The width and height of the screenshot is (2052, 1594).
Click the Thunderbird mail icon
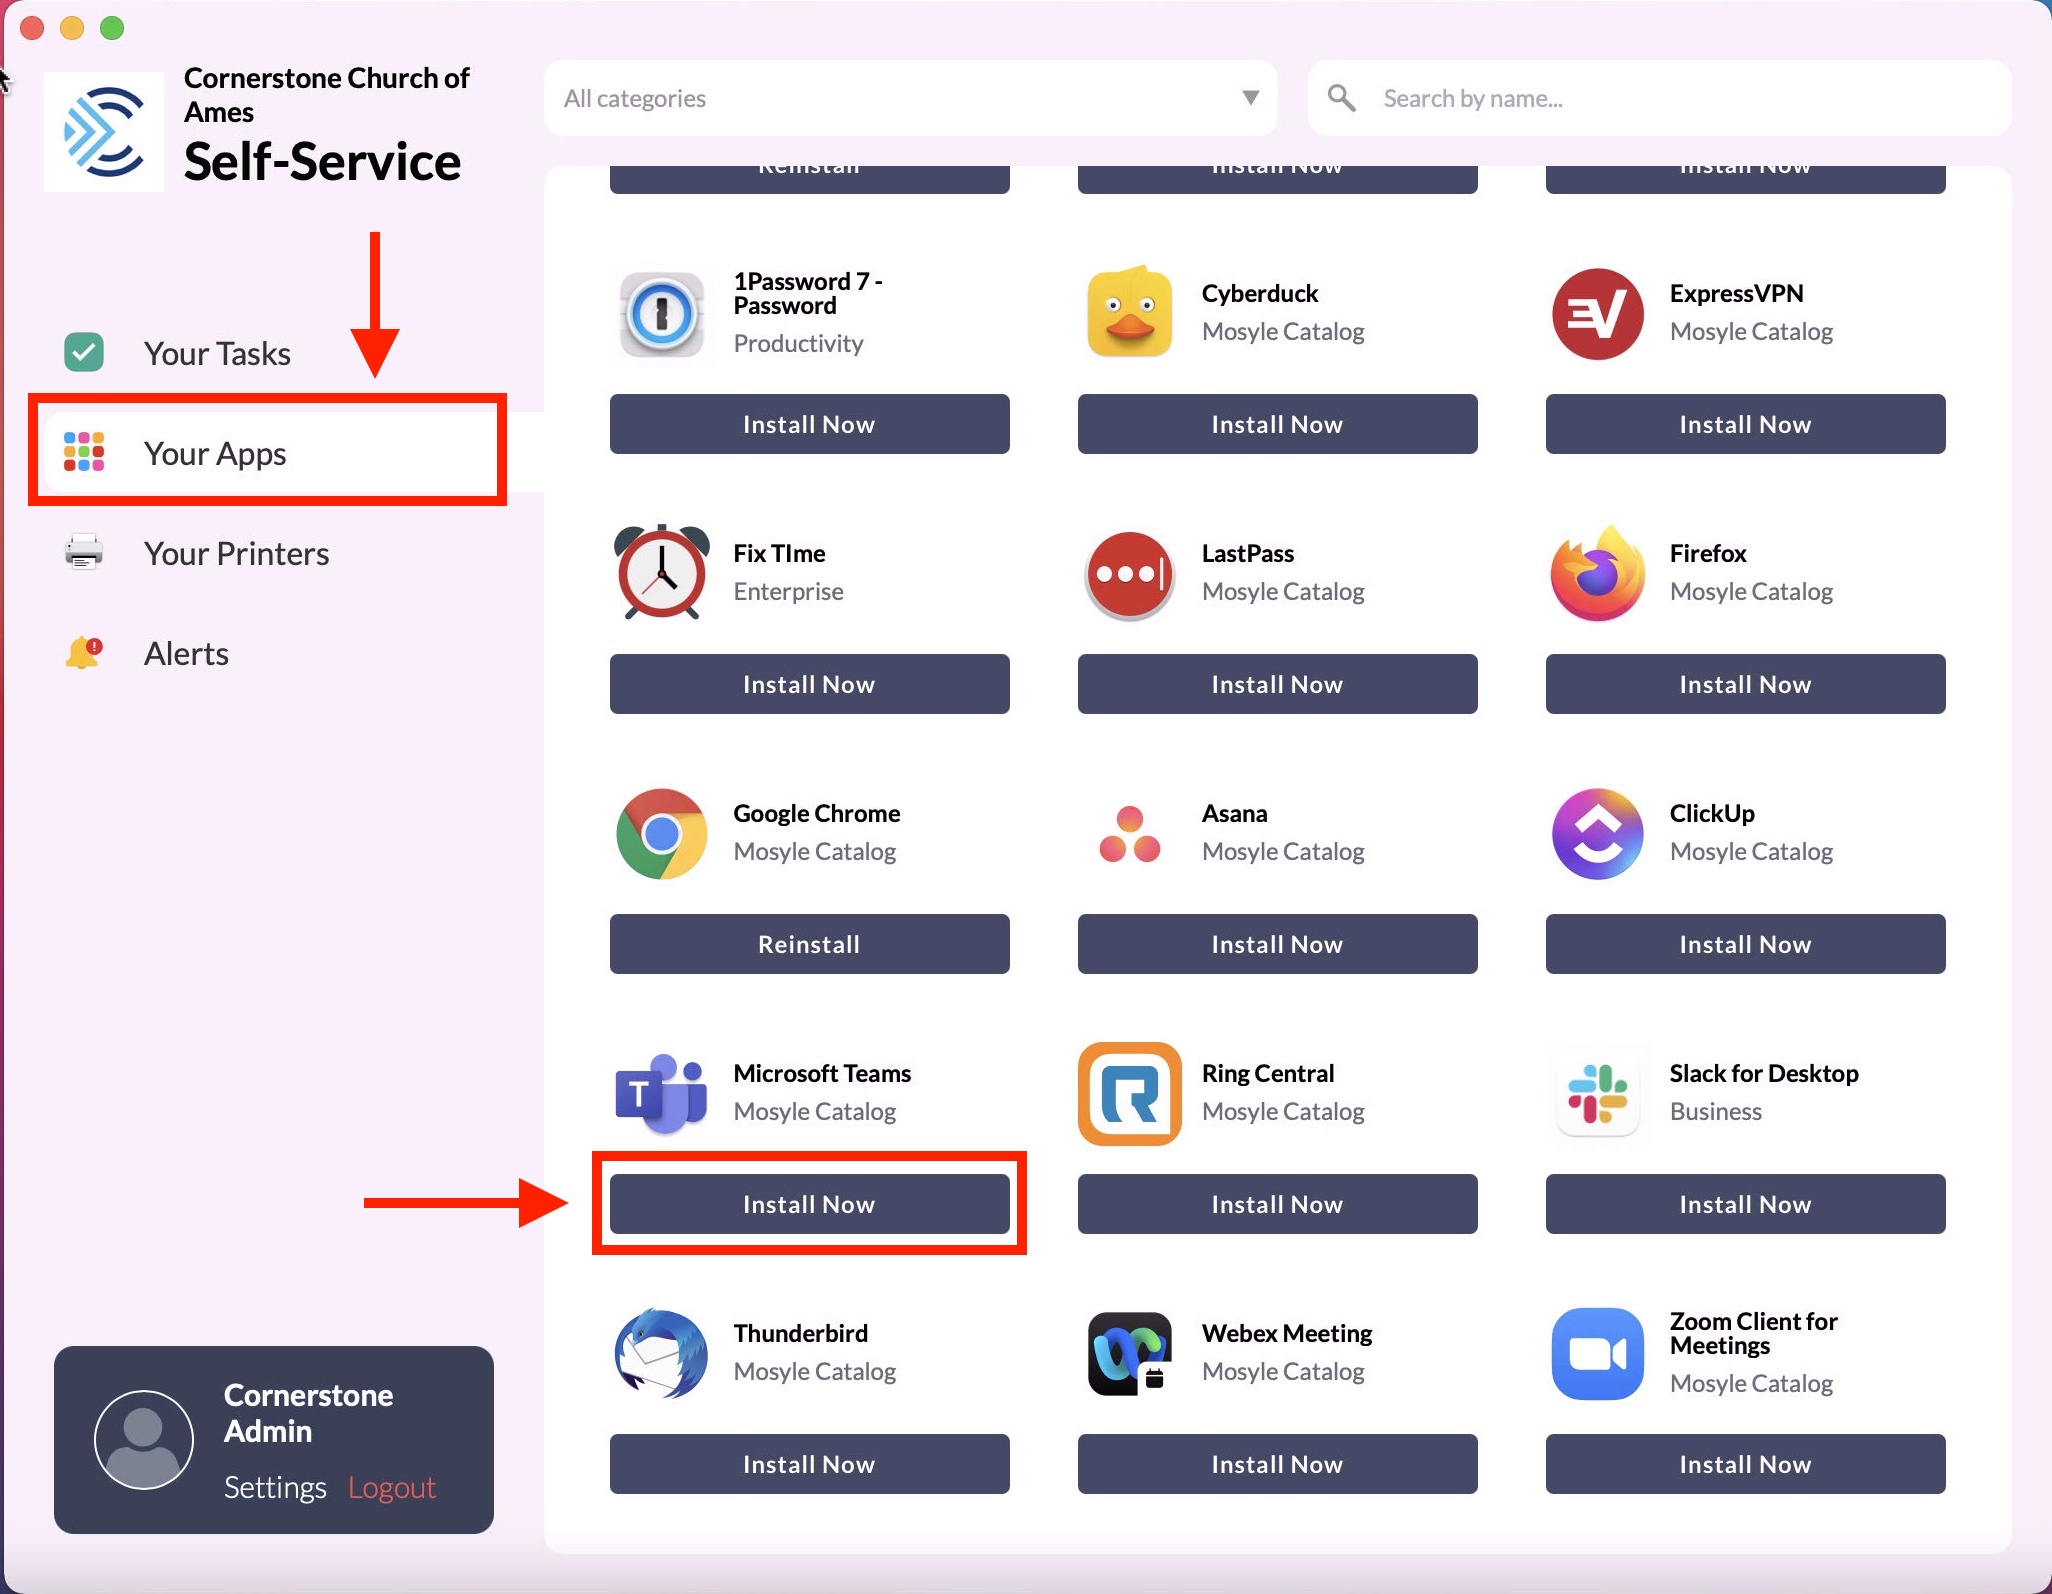[x=661, y=1353]
